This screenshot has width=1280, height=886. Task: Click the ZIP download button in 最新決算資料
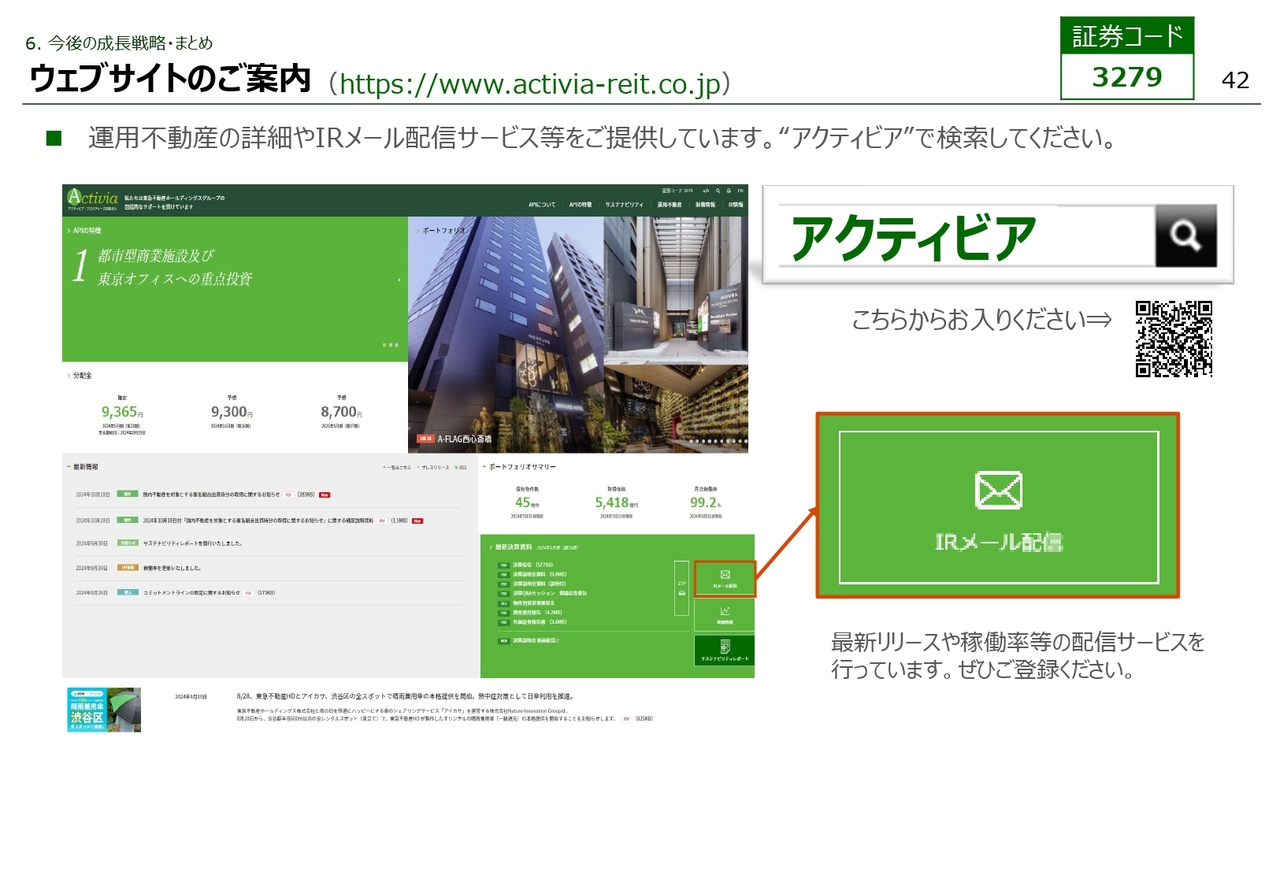click(x=682, y=587)
